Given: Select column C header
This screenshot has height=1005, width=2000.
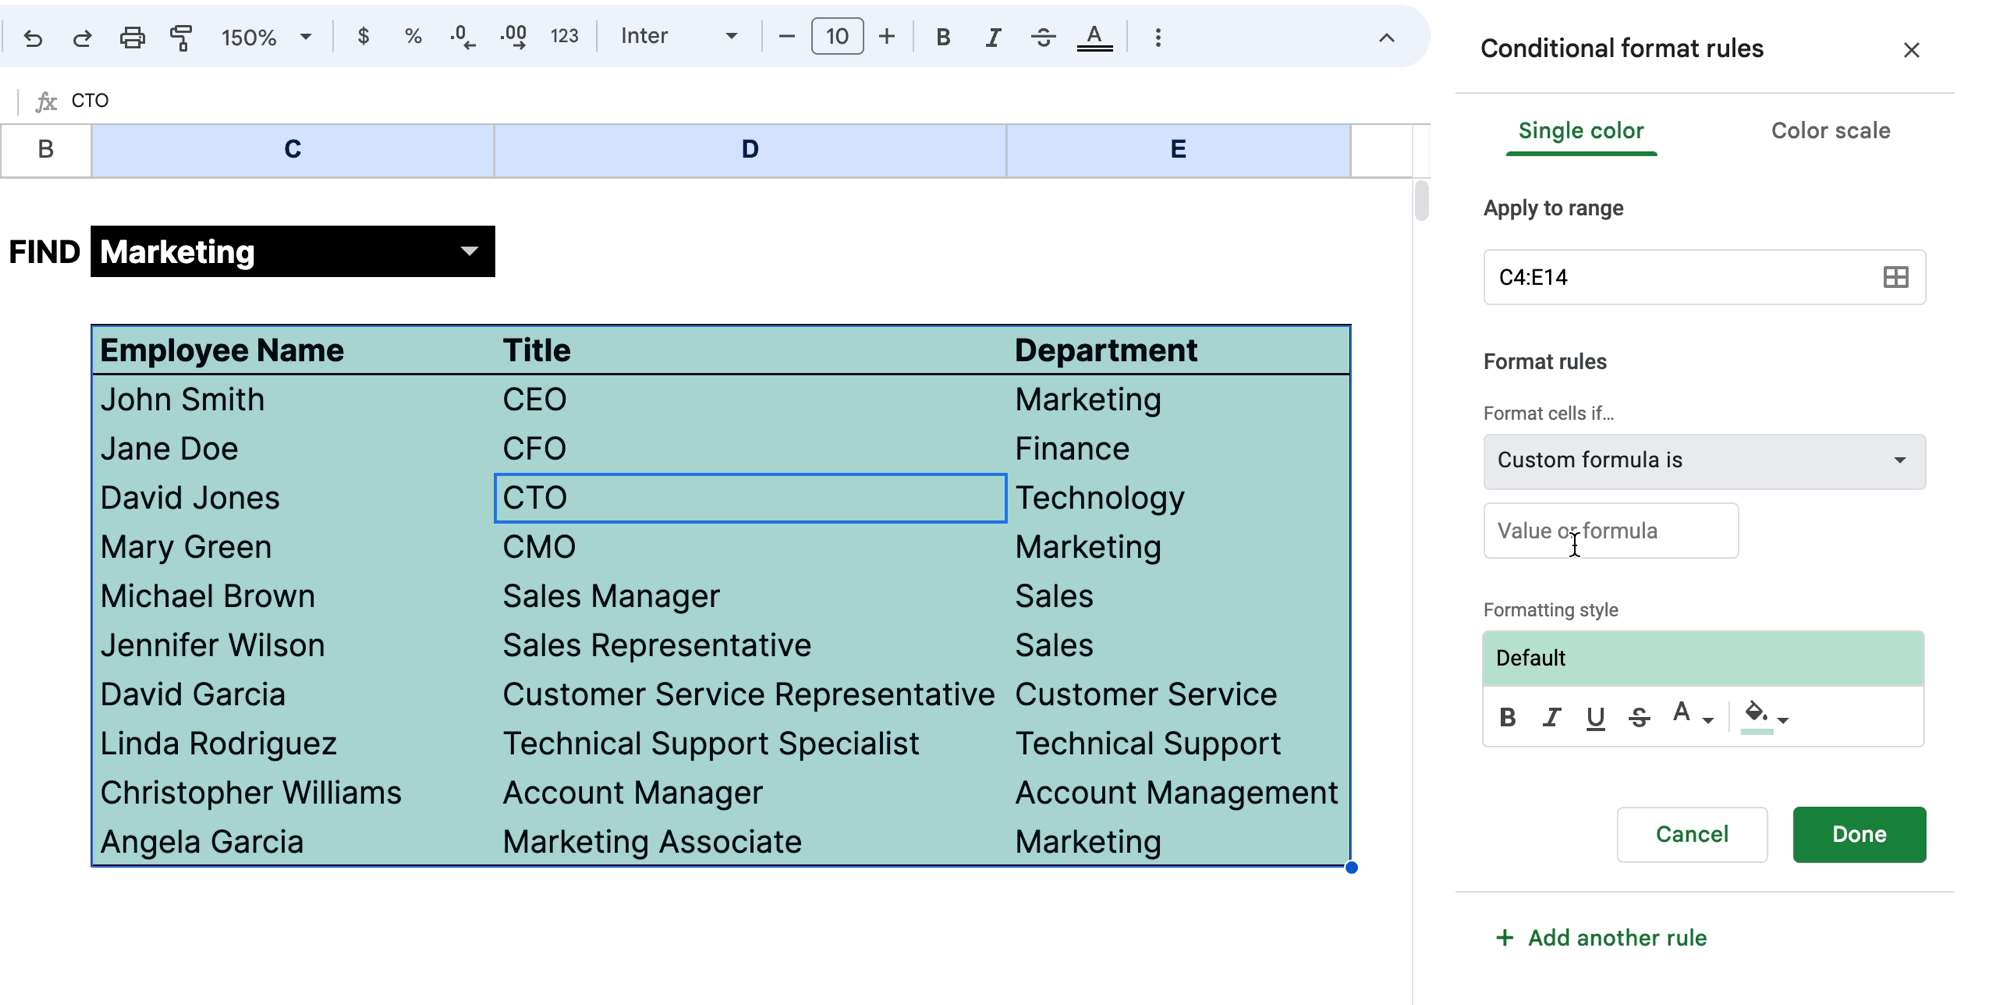Looking at the screenshot, I should tap(293, 150).
